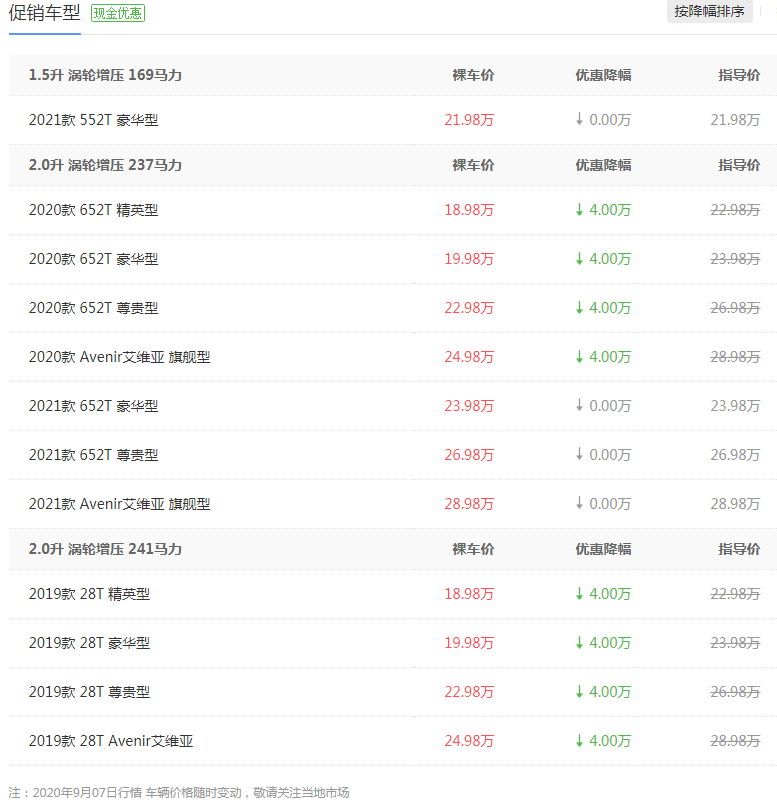Open 2019款 28T 豪华型 model
This screenshot has height=804, width=777.
coord(89,643)
